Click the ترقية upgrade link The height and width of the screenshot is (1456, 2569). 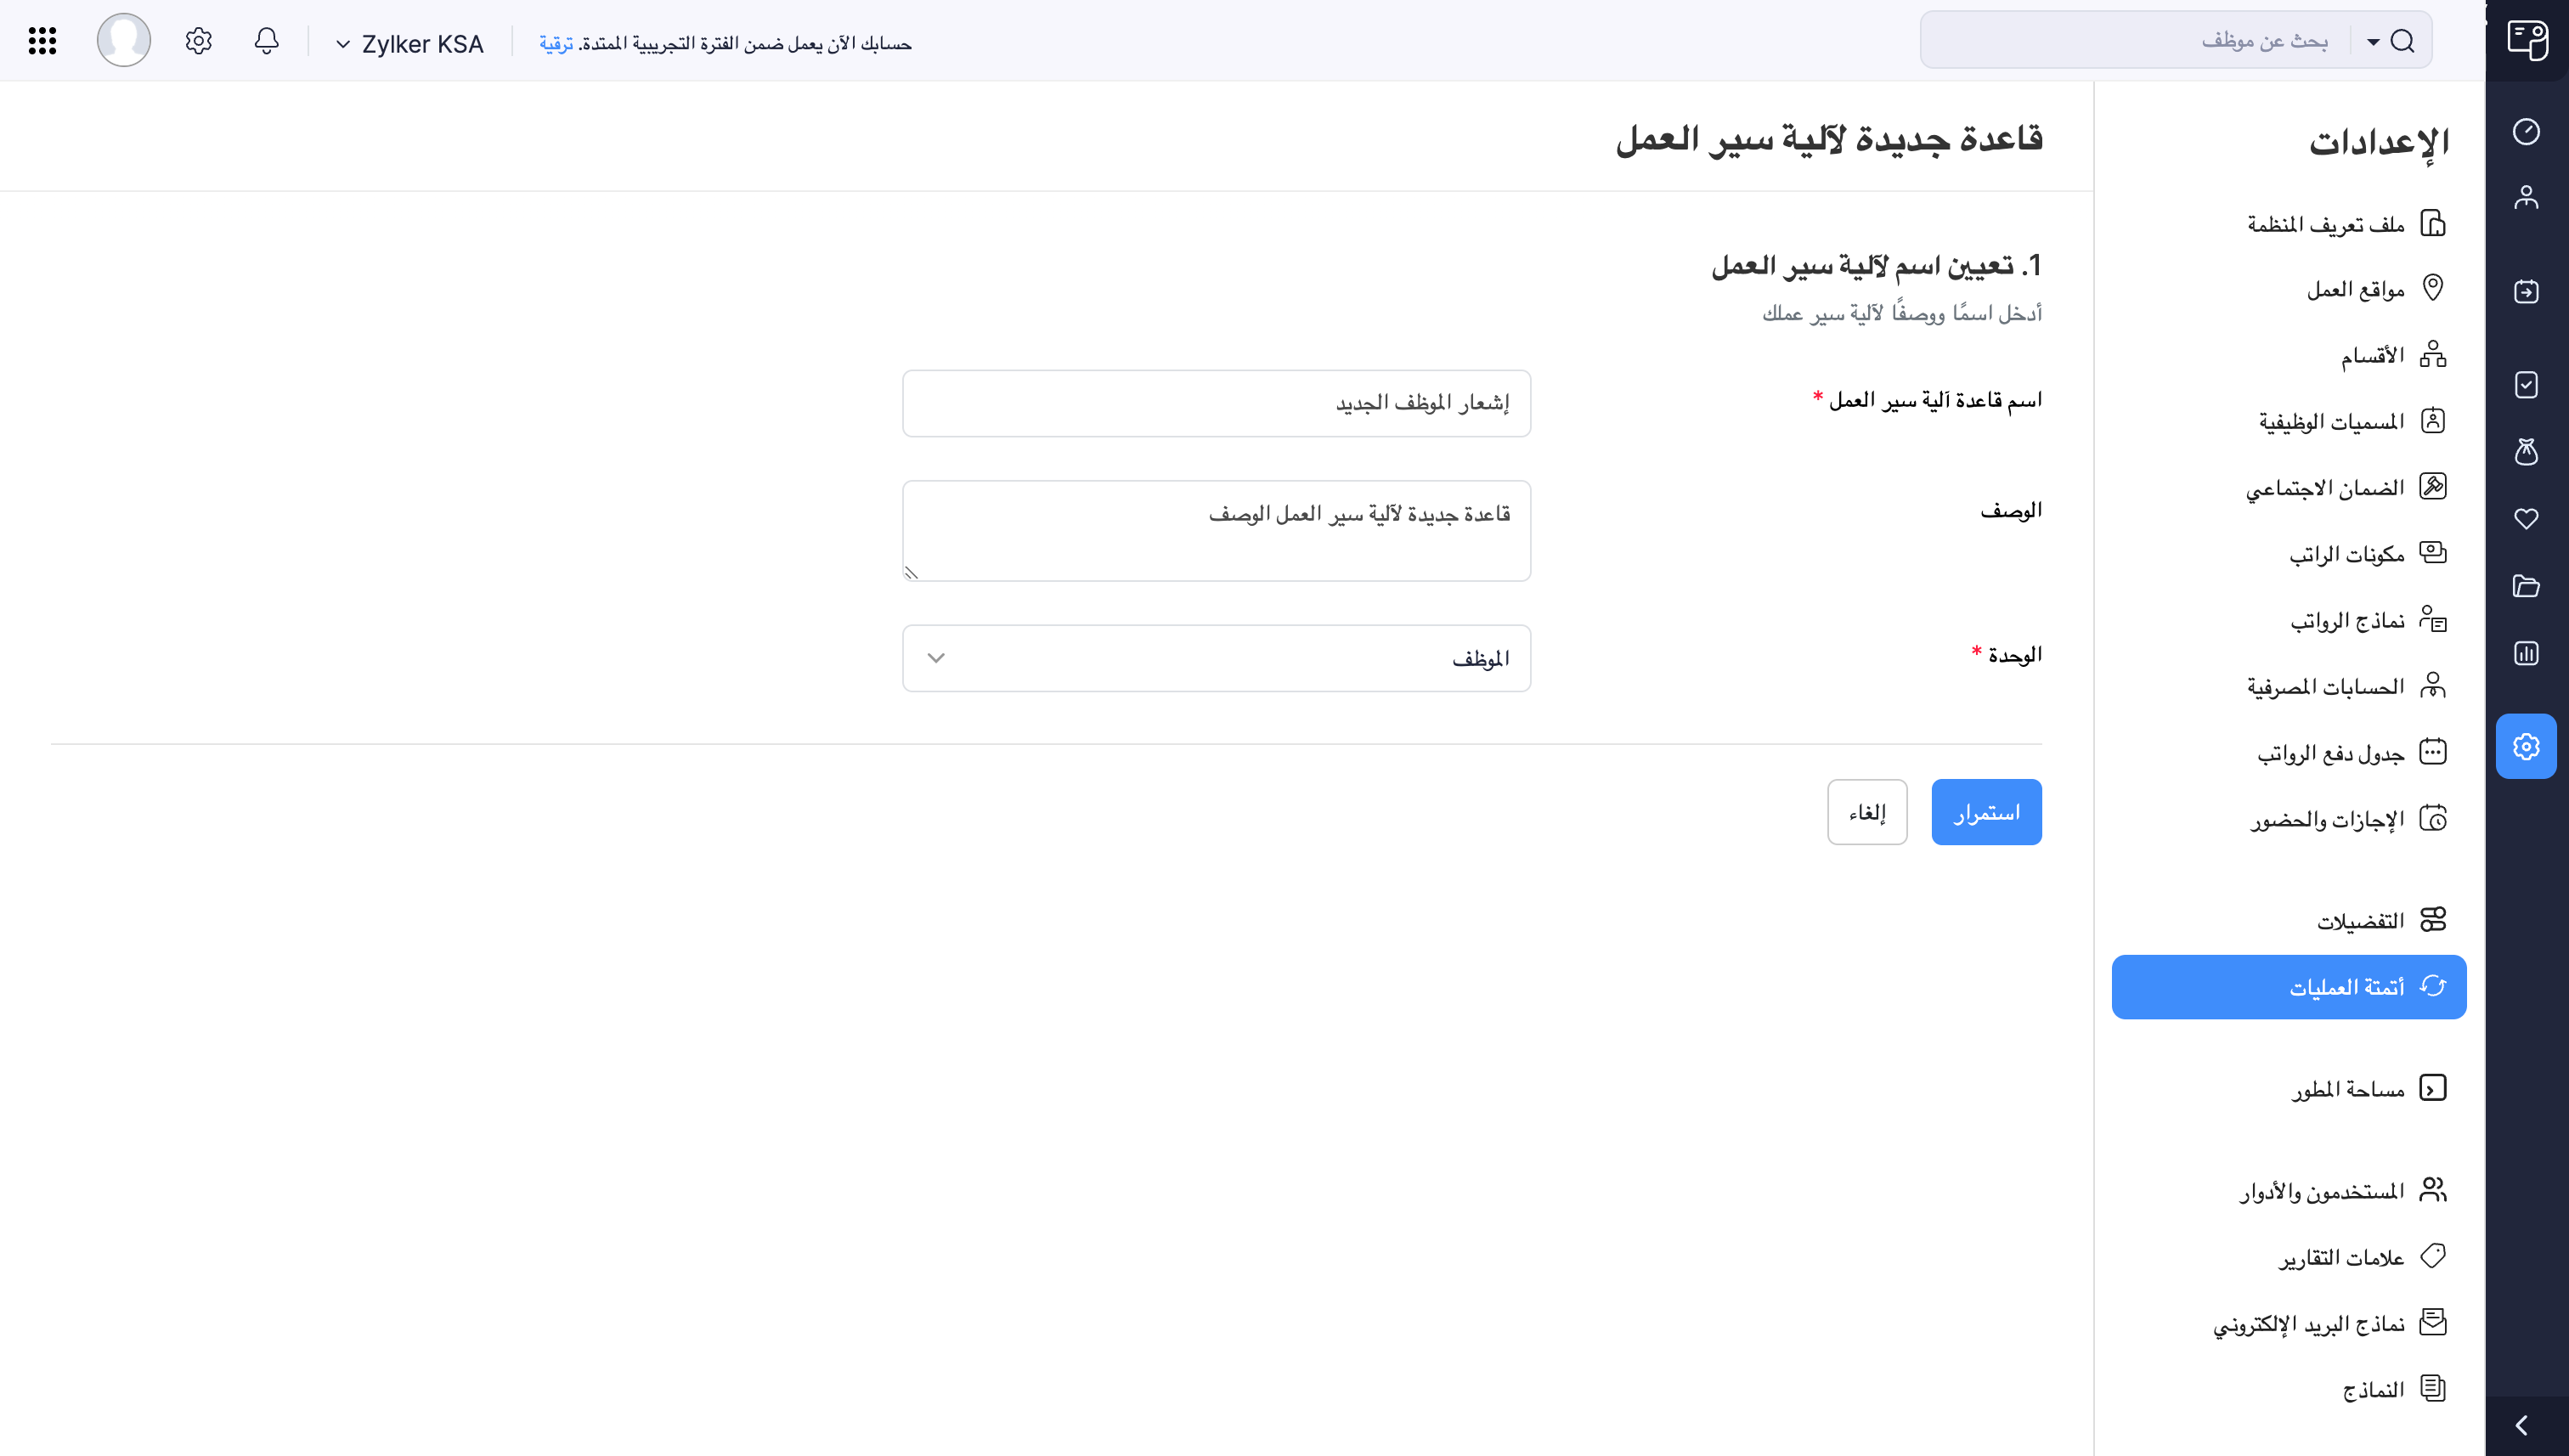coord(556,44)
